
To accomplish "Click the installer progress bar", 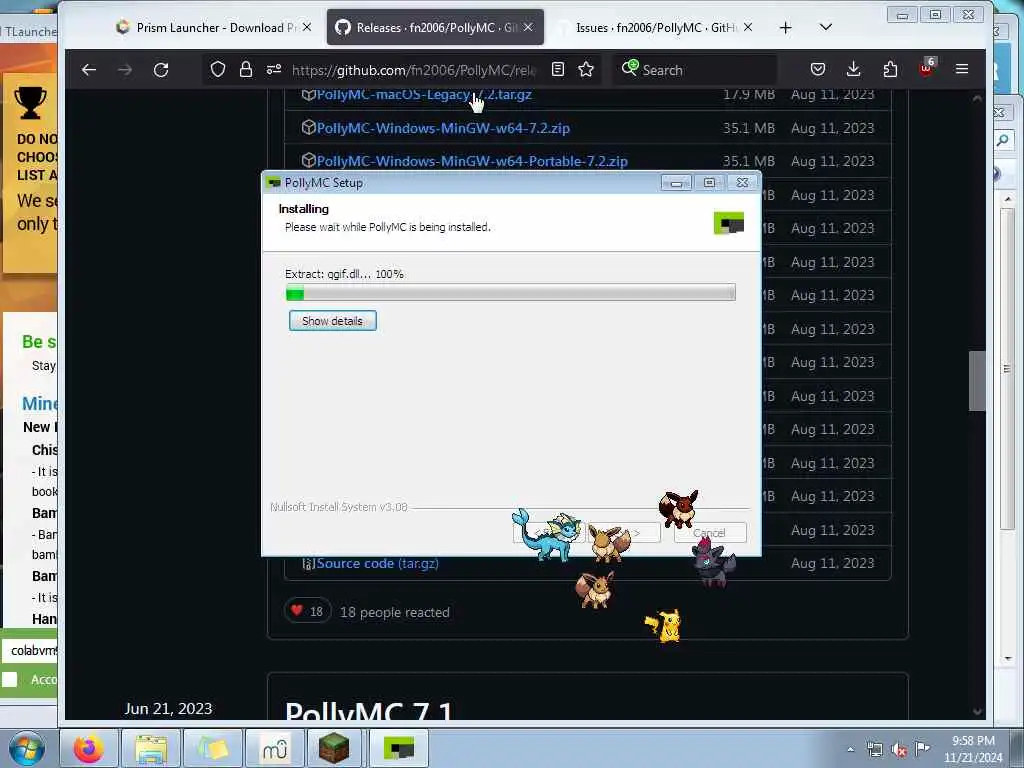I will (511, 293).
